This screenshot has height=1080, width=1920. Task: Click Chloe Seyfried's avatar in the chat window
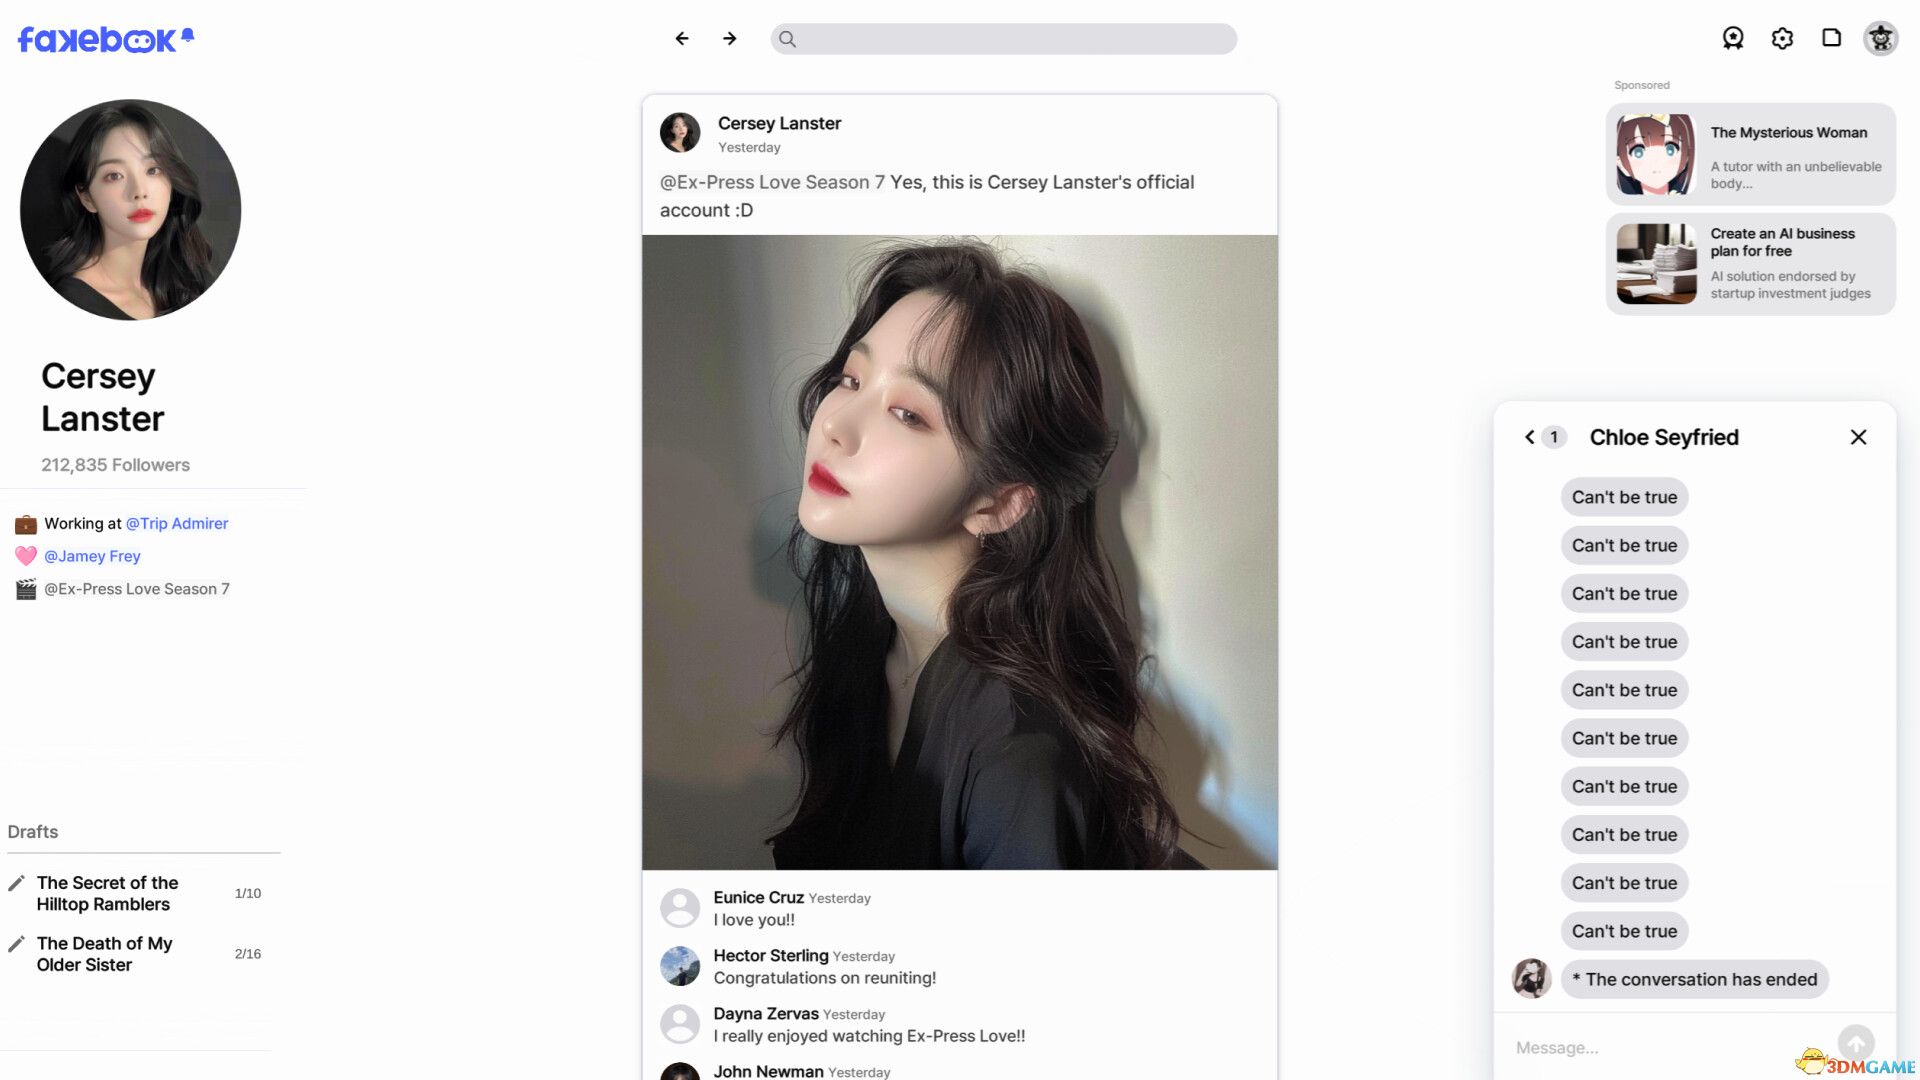coord(1531,978)
